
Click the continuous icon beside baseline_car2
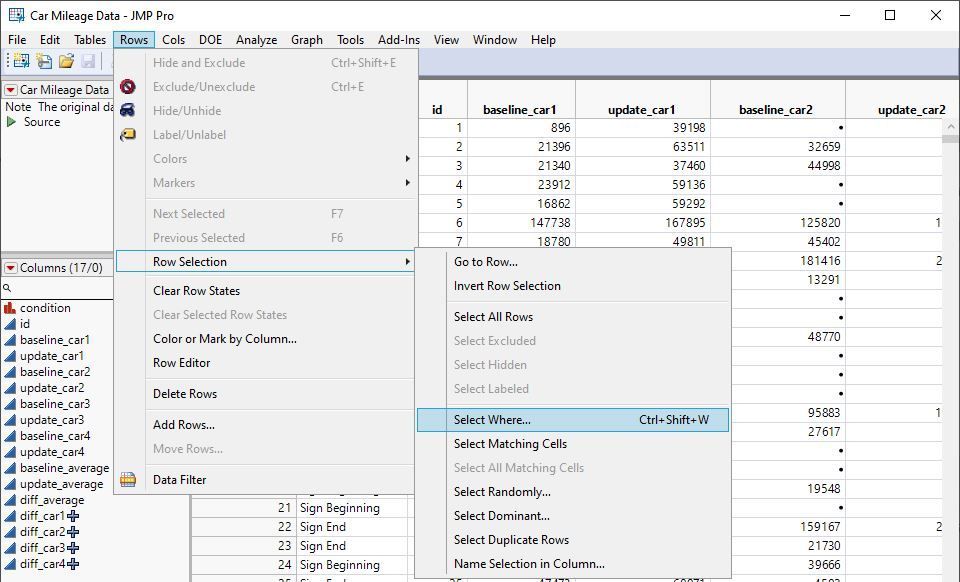10,371
